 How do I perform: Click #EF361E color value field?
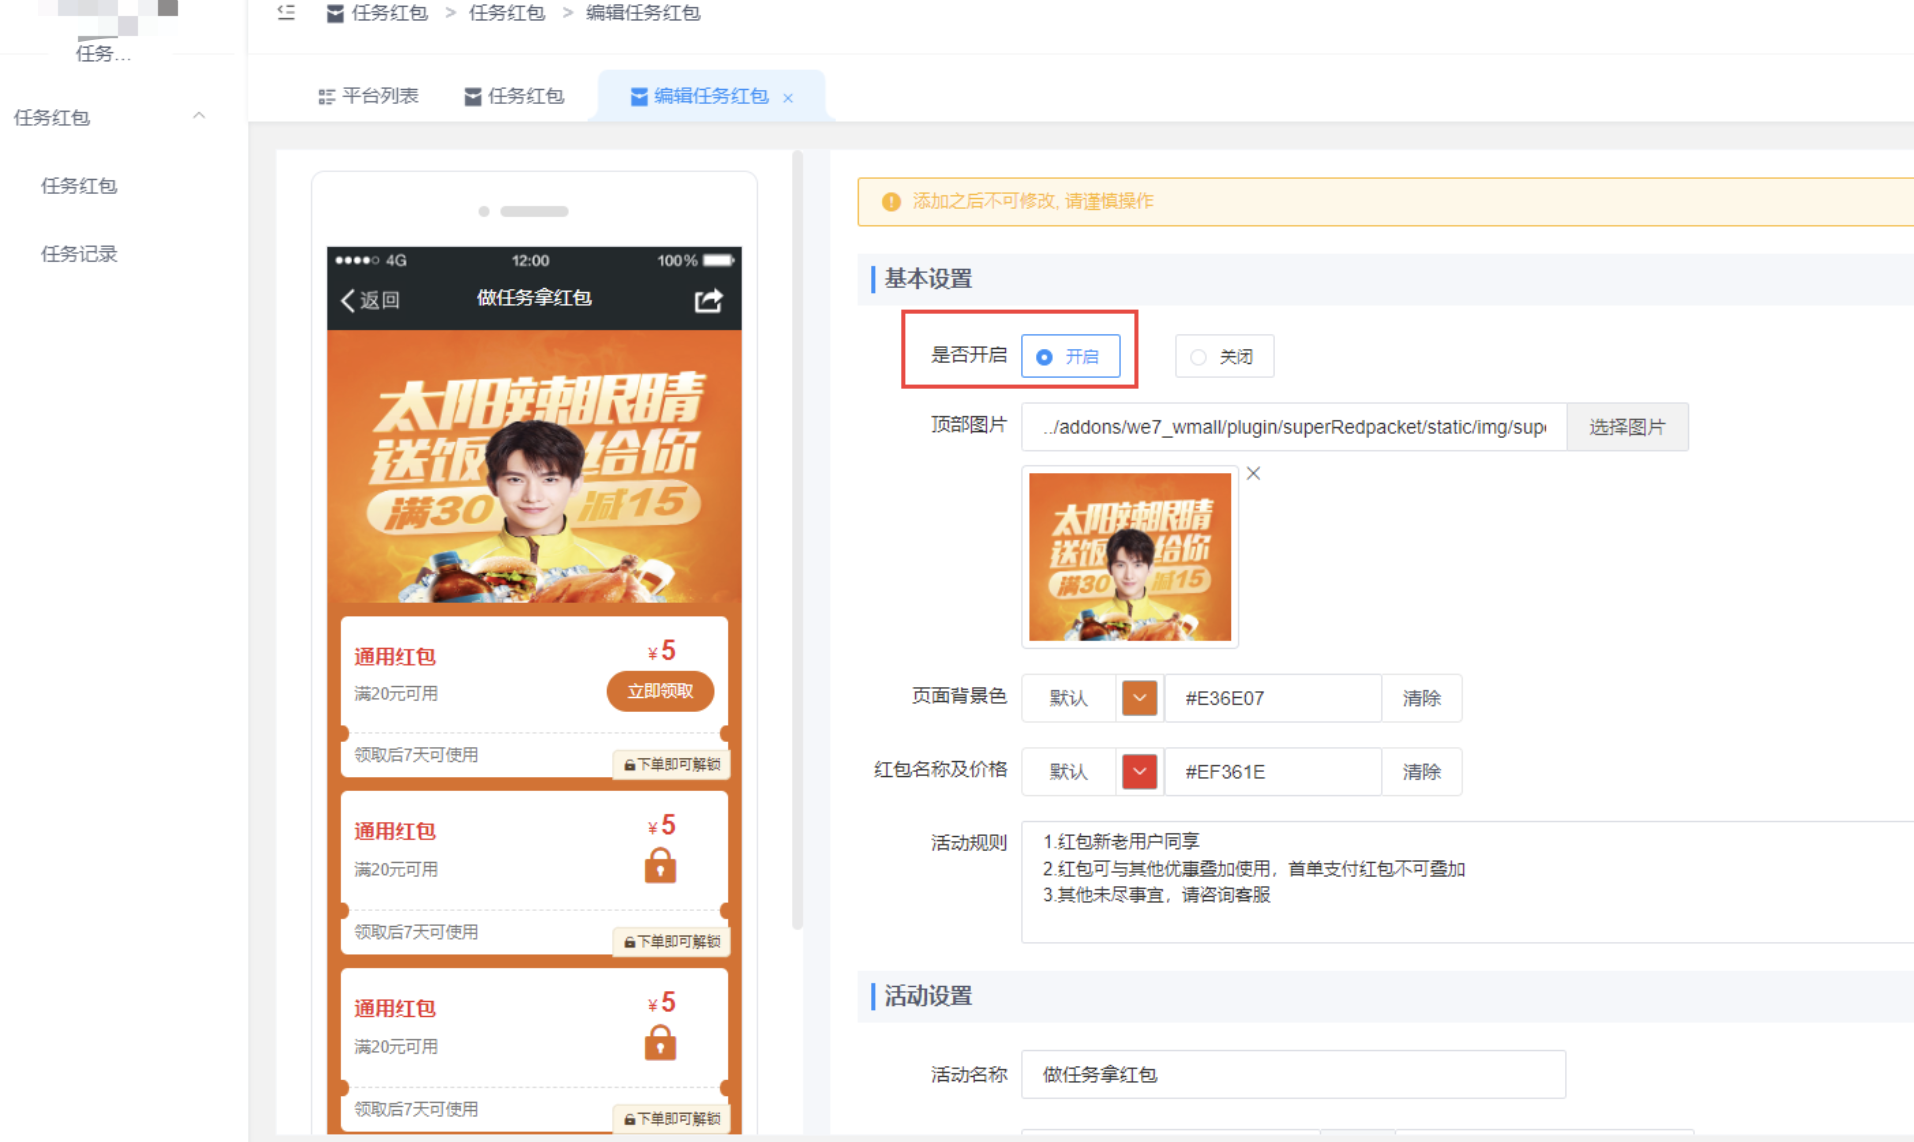click(x=1273, y=772)
